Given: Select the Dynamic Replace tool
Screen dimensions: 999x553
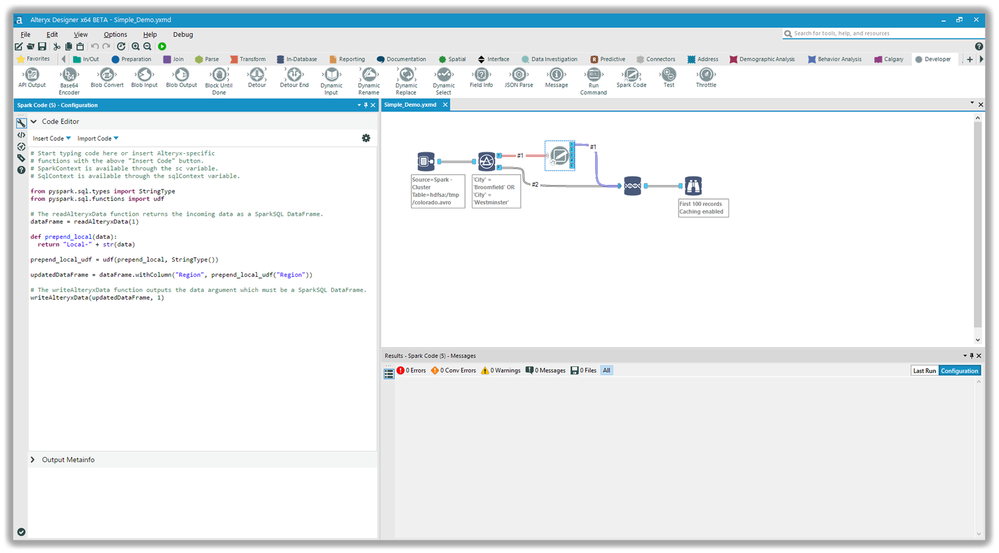Looking at the screenshot, I should [406, 82].
